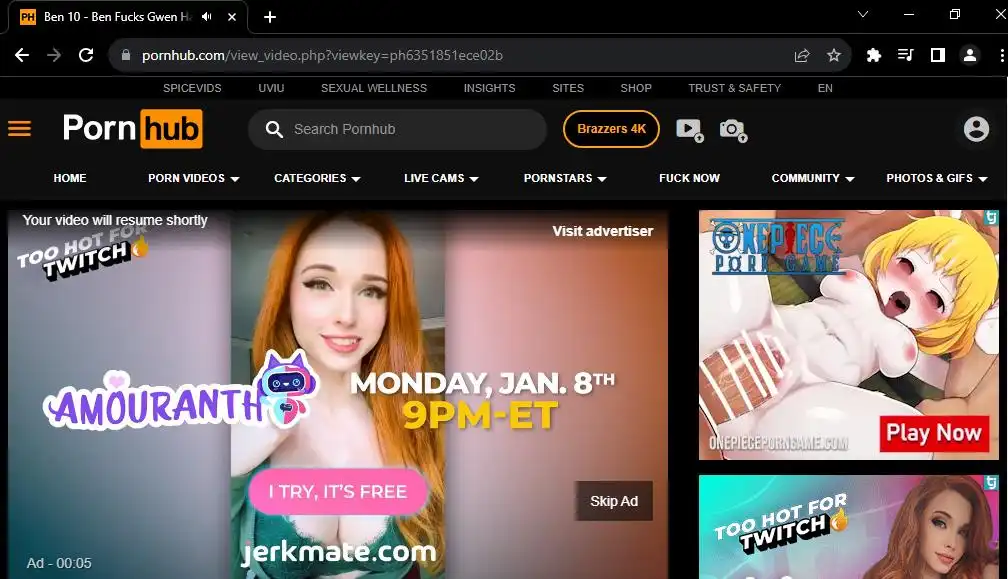This screenshot has width=1008, height=579.
Task: Expand the VIDEOS nav dropdown
Action: pyautogui.click(x=194, y=178)
